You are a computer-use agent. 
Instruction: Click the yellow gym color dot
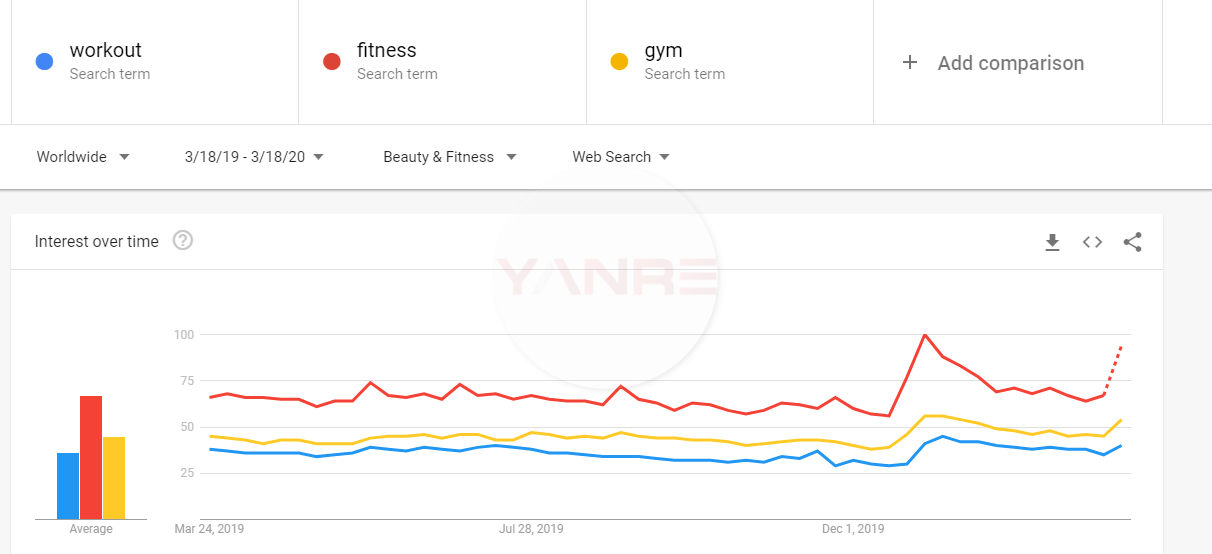click(x=619, y=62)
